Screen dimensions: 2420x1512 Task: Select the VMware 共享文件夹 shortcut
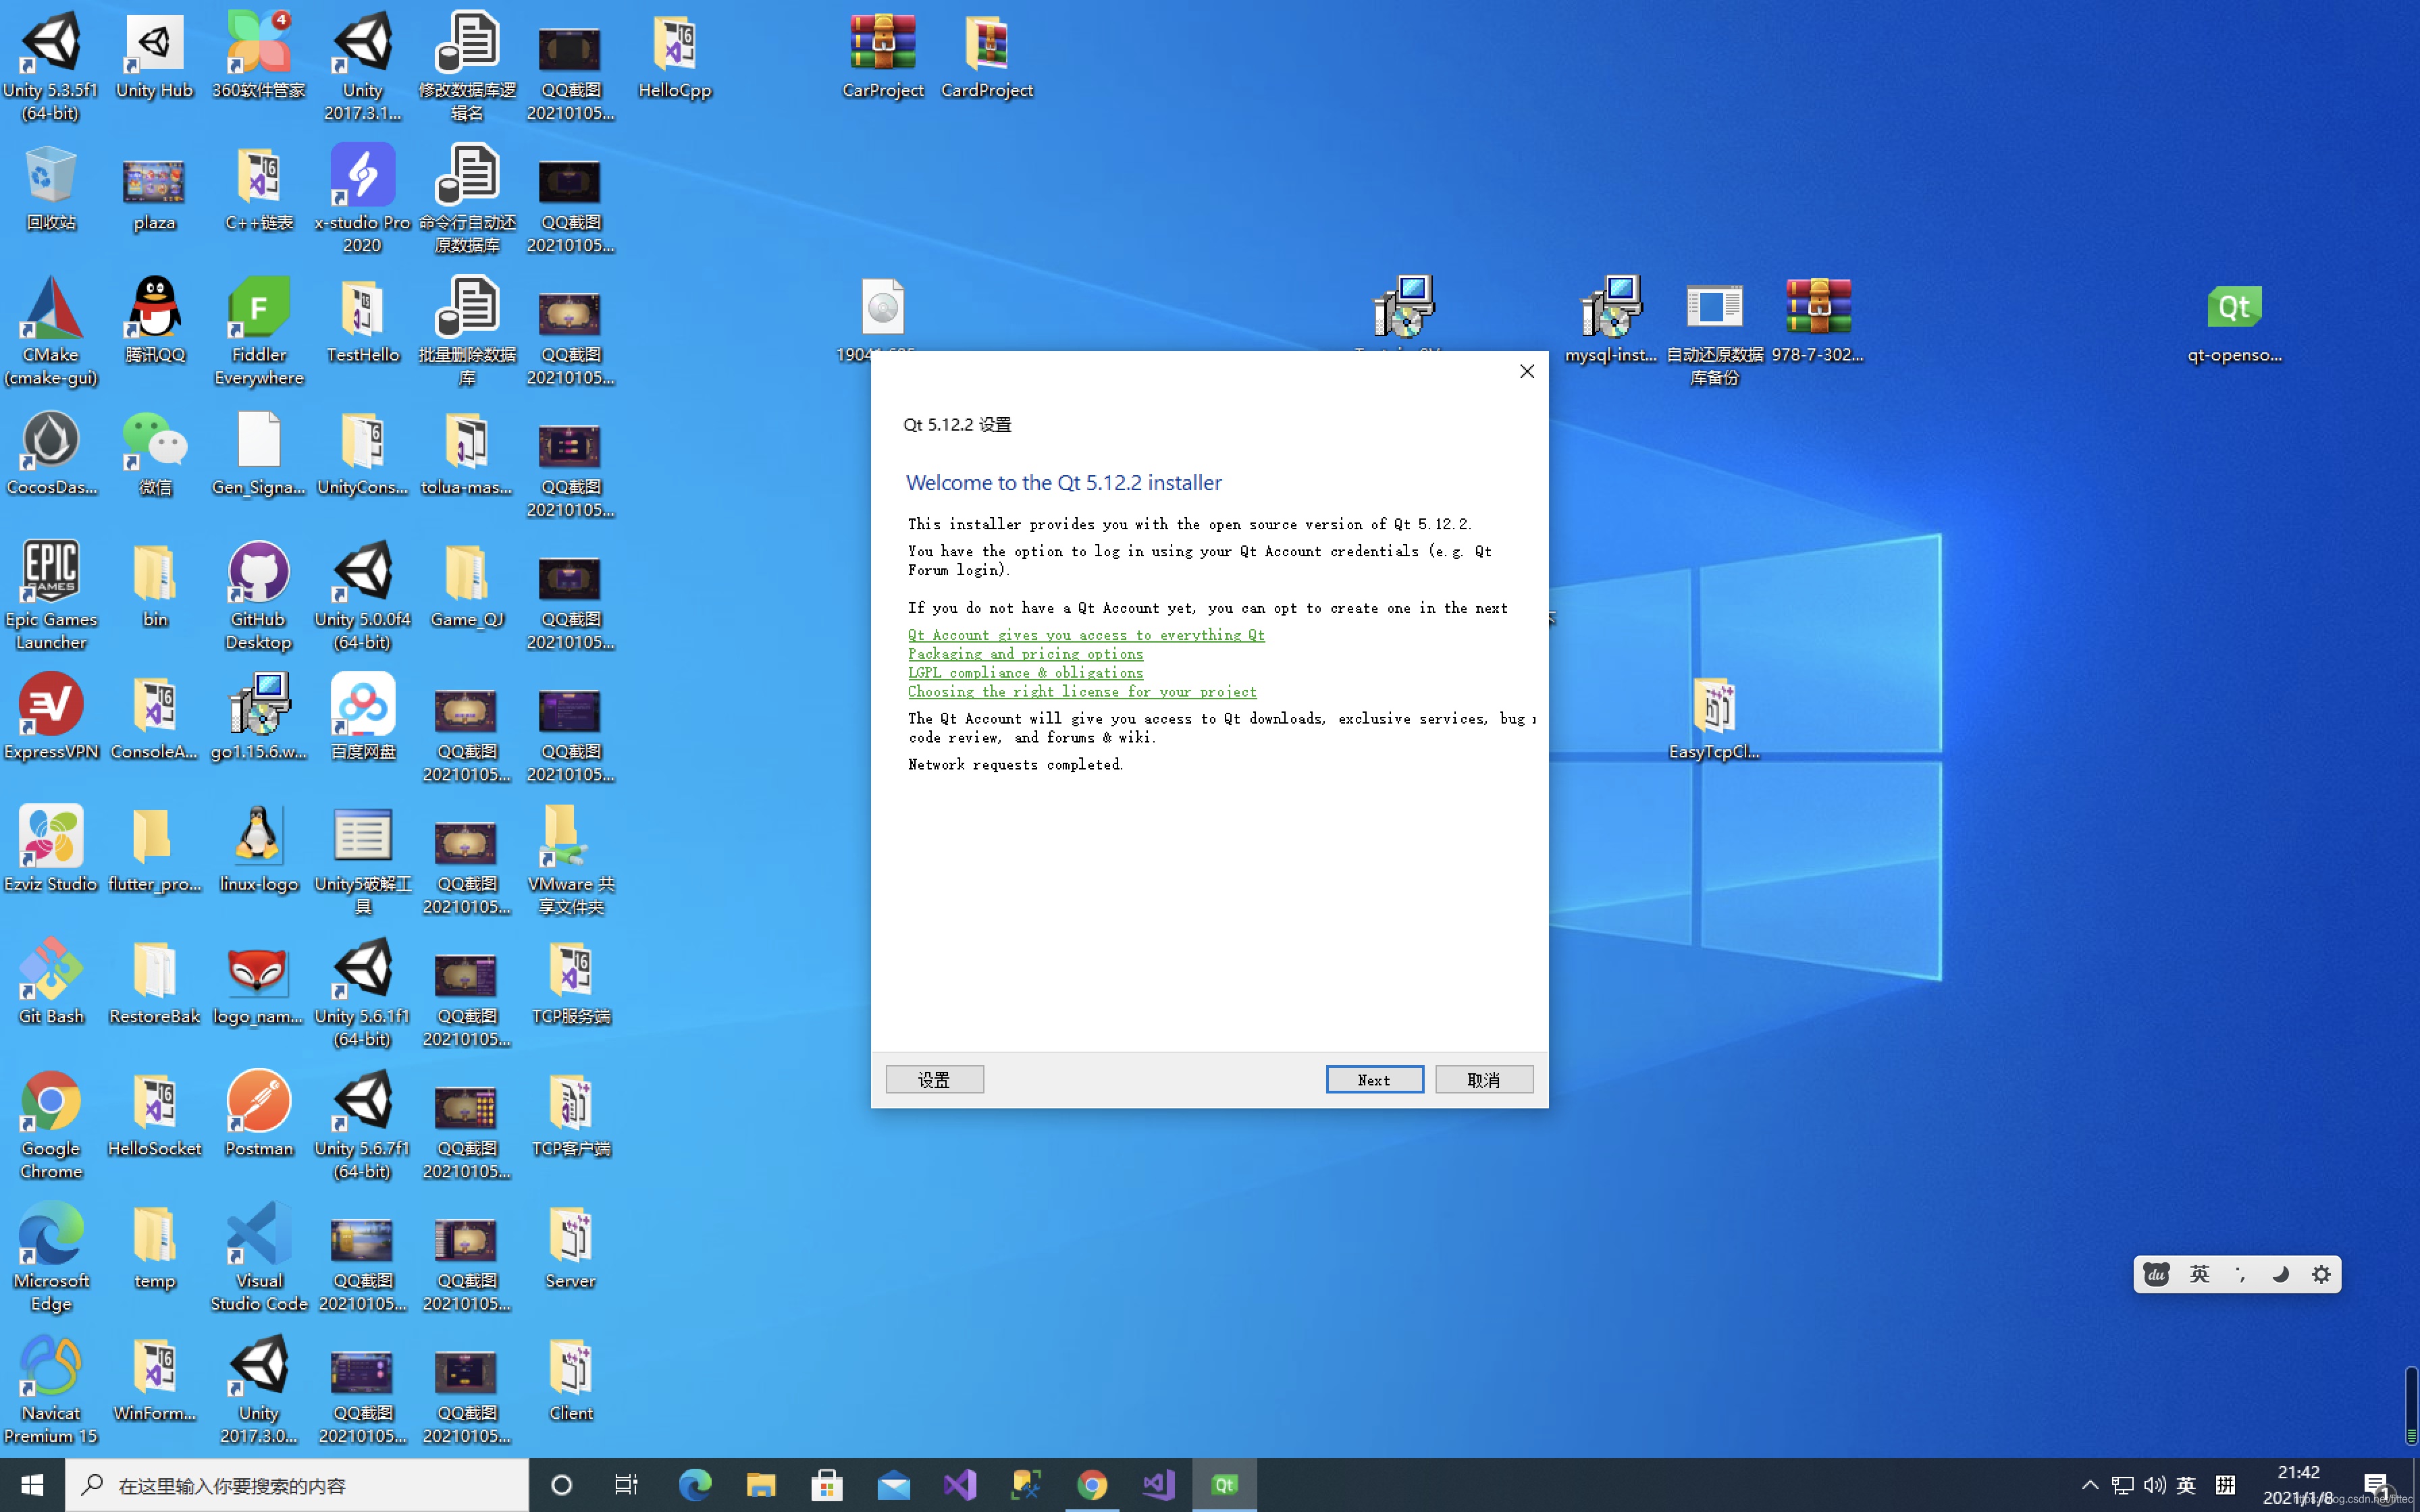coord(570,860)
